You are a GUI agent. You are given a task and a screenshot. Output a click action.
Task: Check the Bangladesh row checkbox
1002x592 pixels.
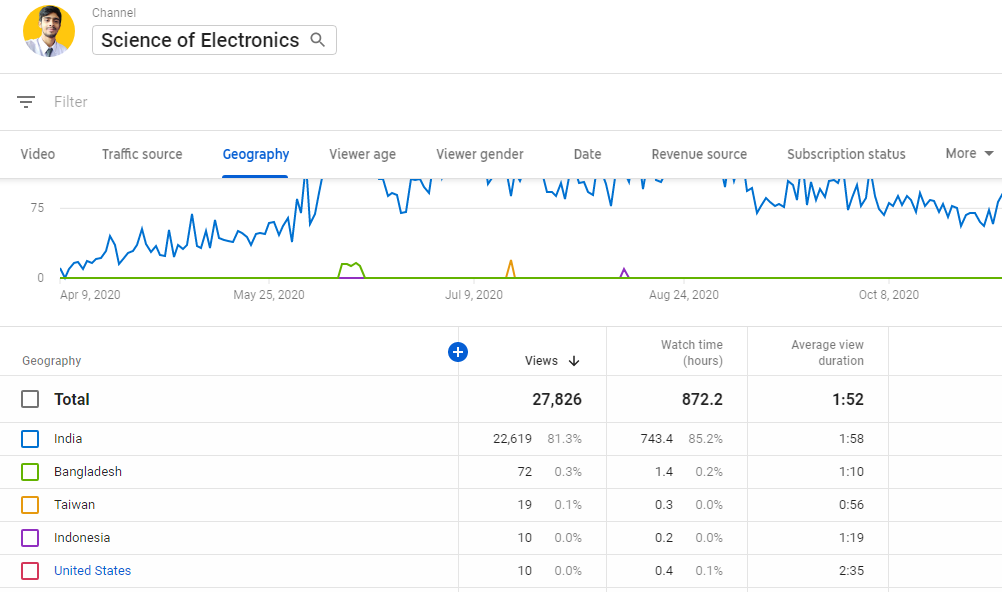(29, 471)
